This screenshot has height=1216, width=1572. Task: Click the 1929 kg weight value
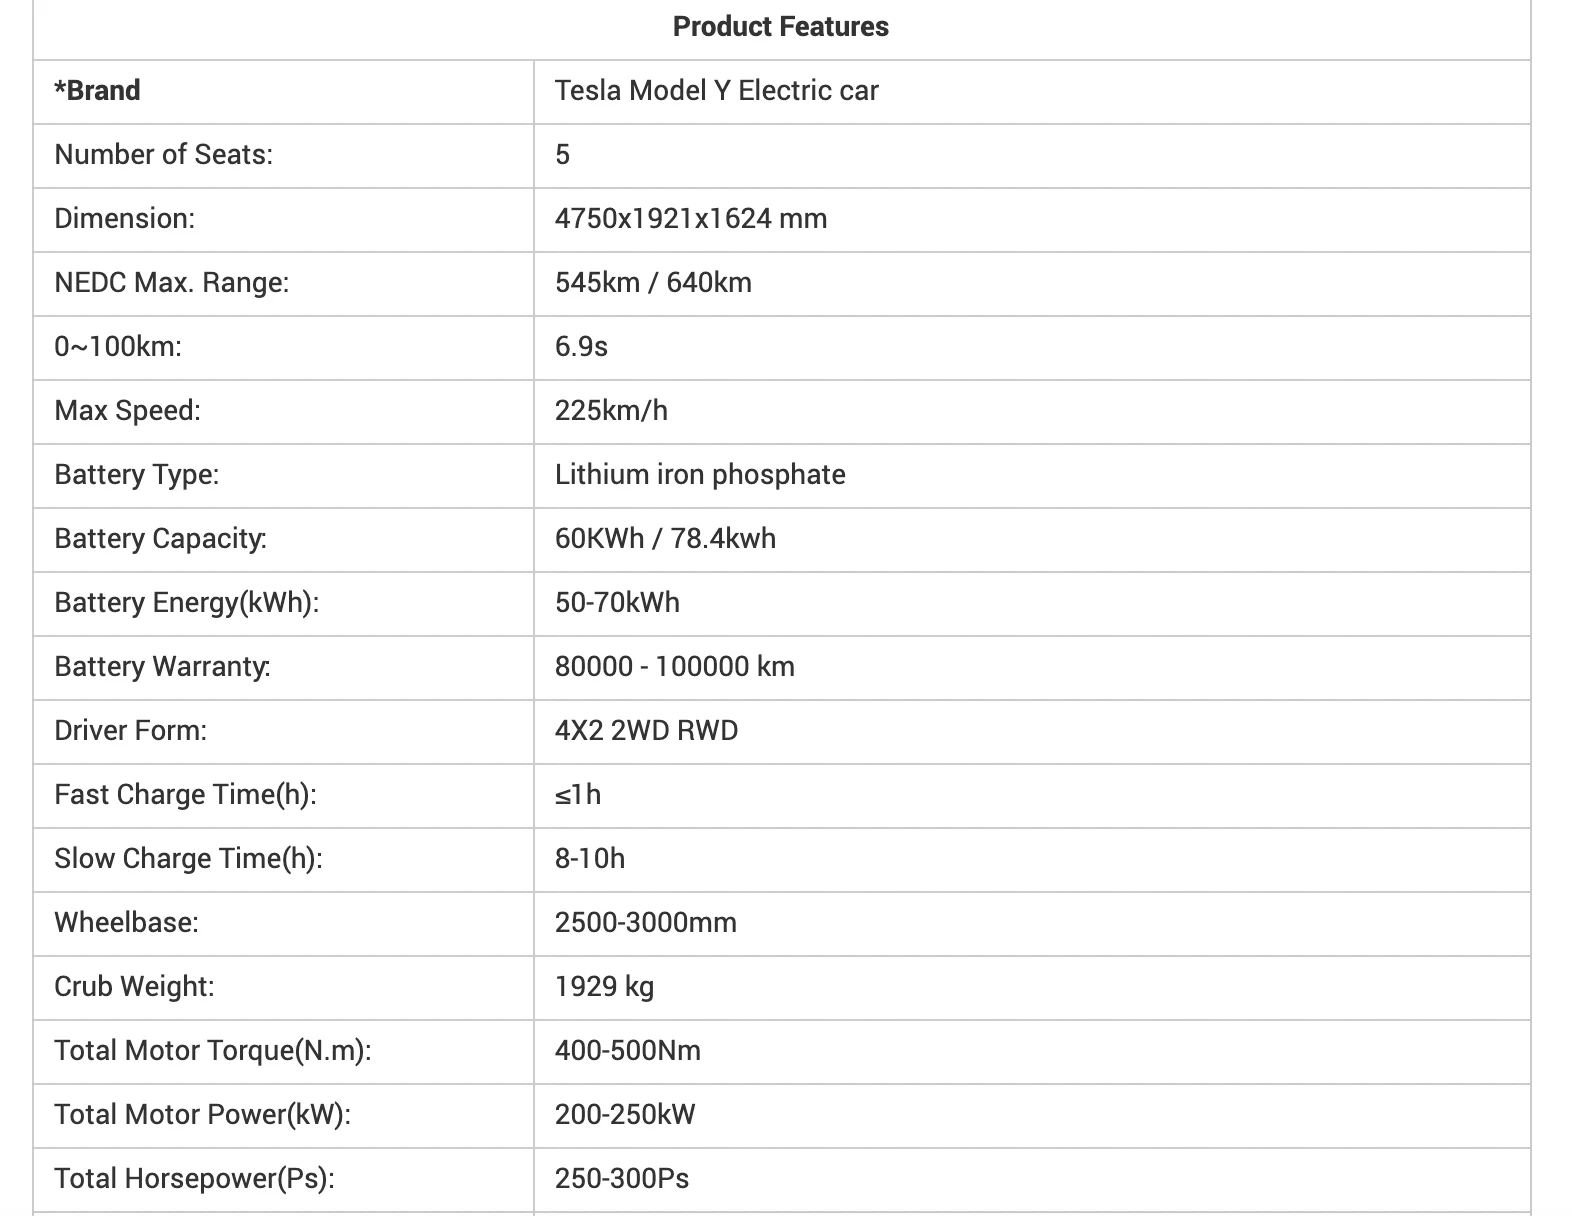click(604, 987)
